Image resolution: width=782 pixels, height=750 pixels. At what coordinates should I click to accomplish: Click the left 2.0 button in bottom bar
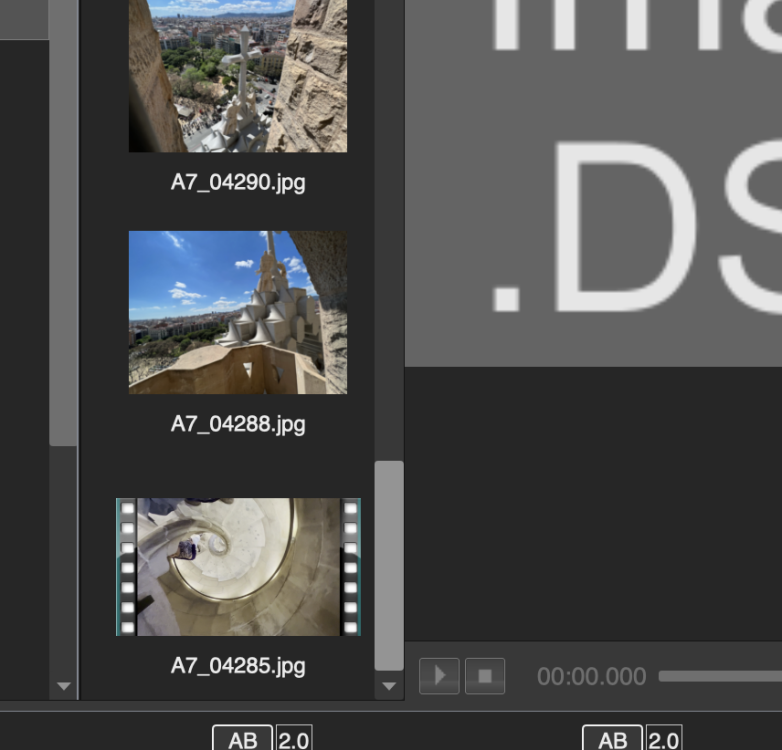[x=294, y=739]
